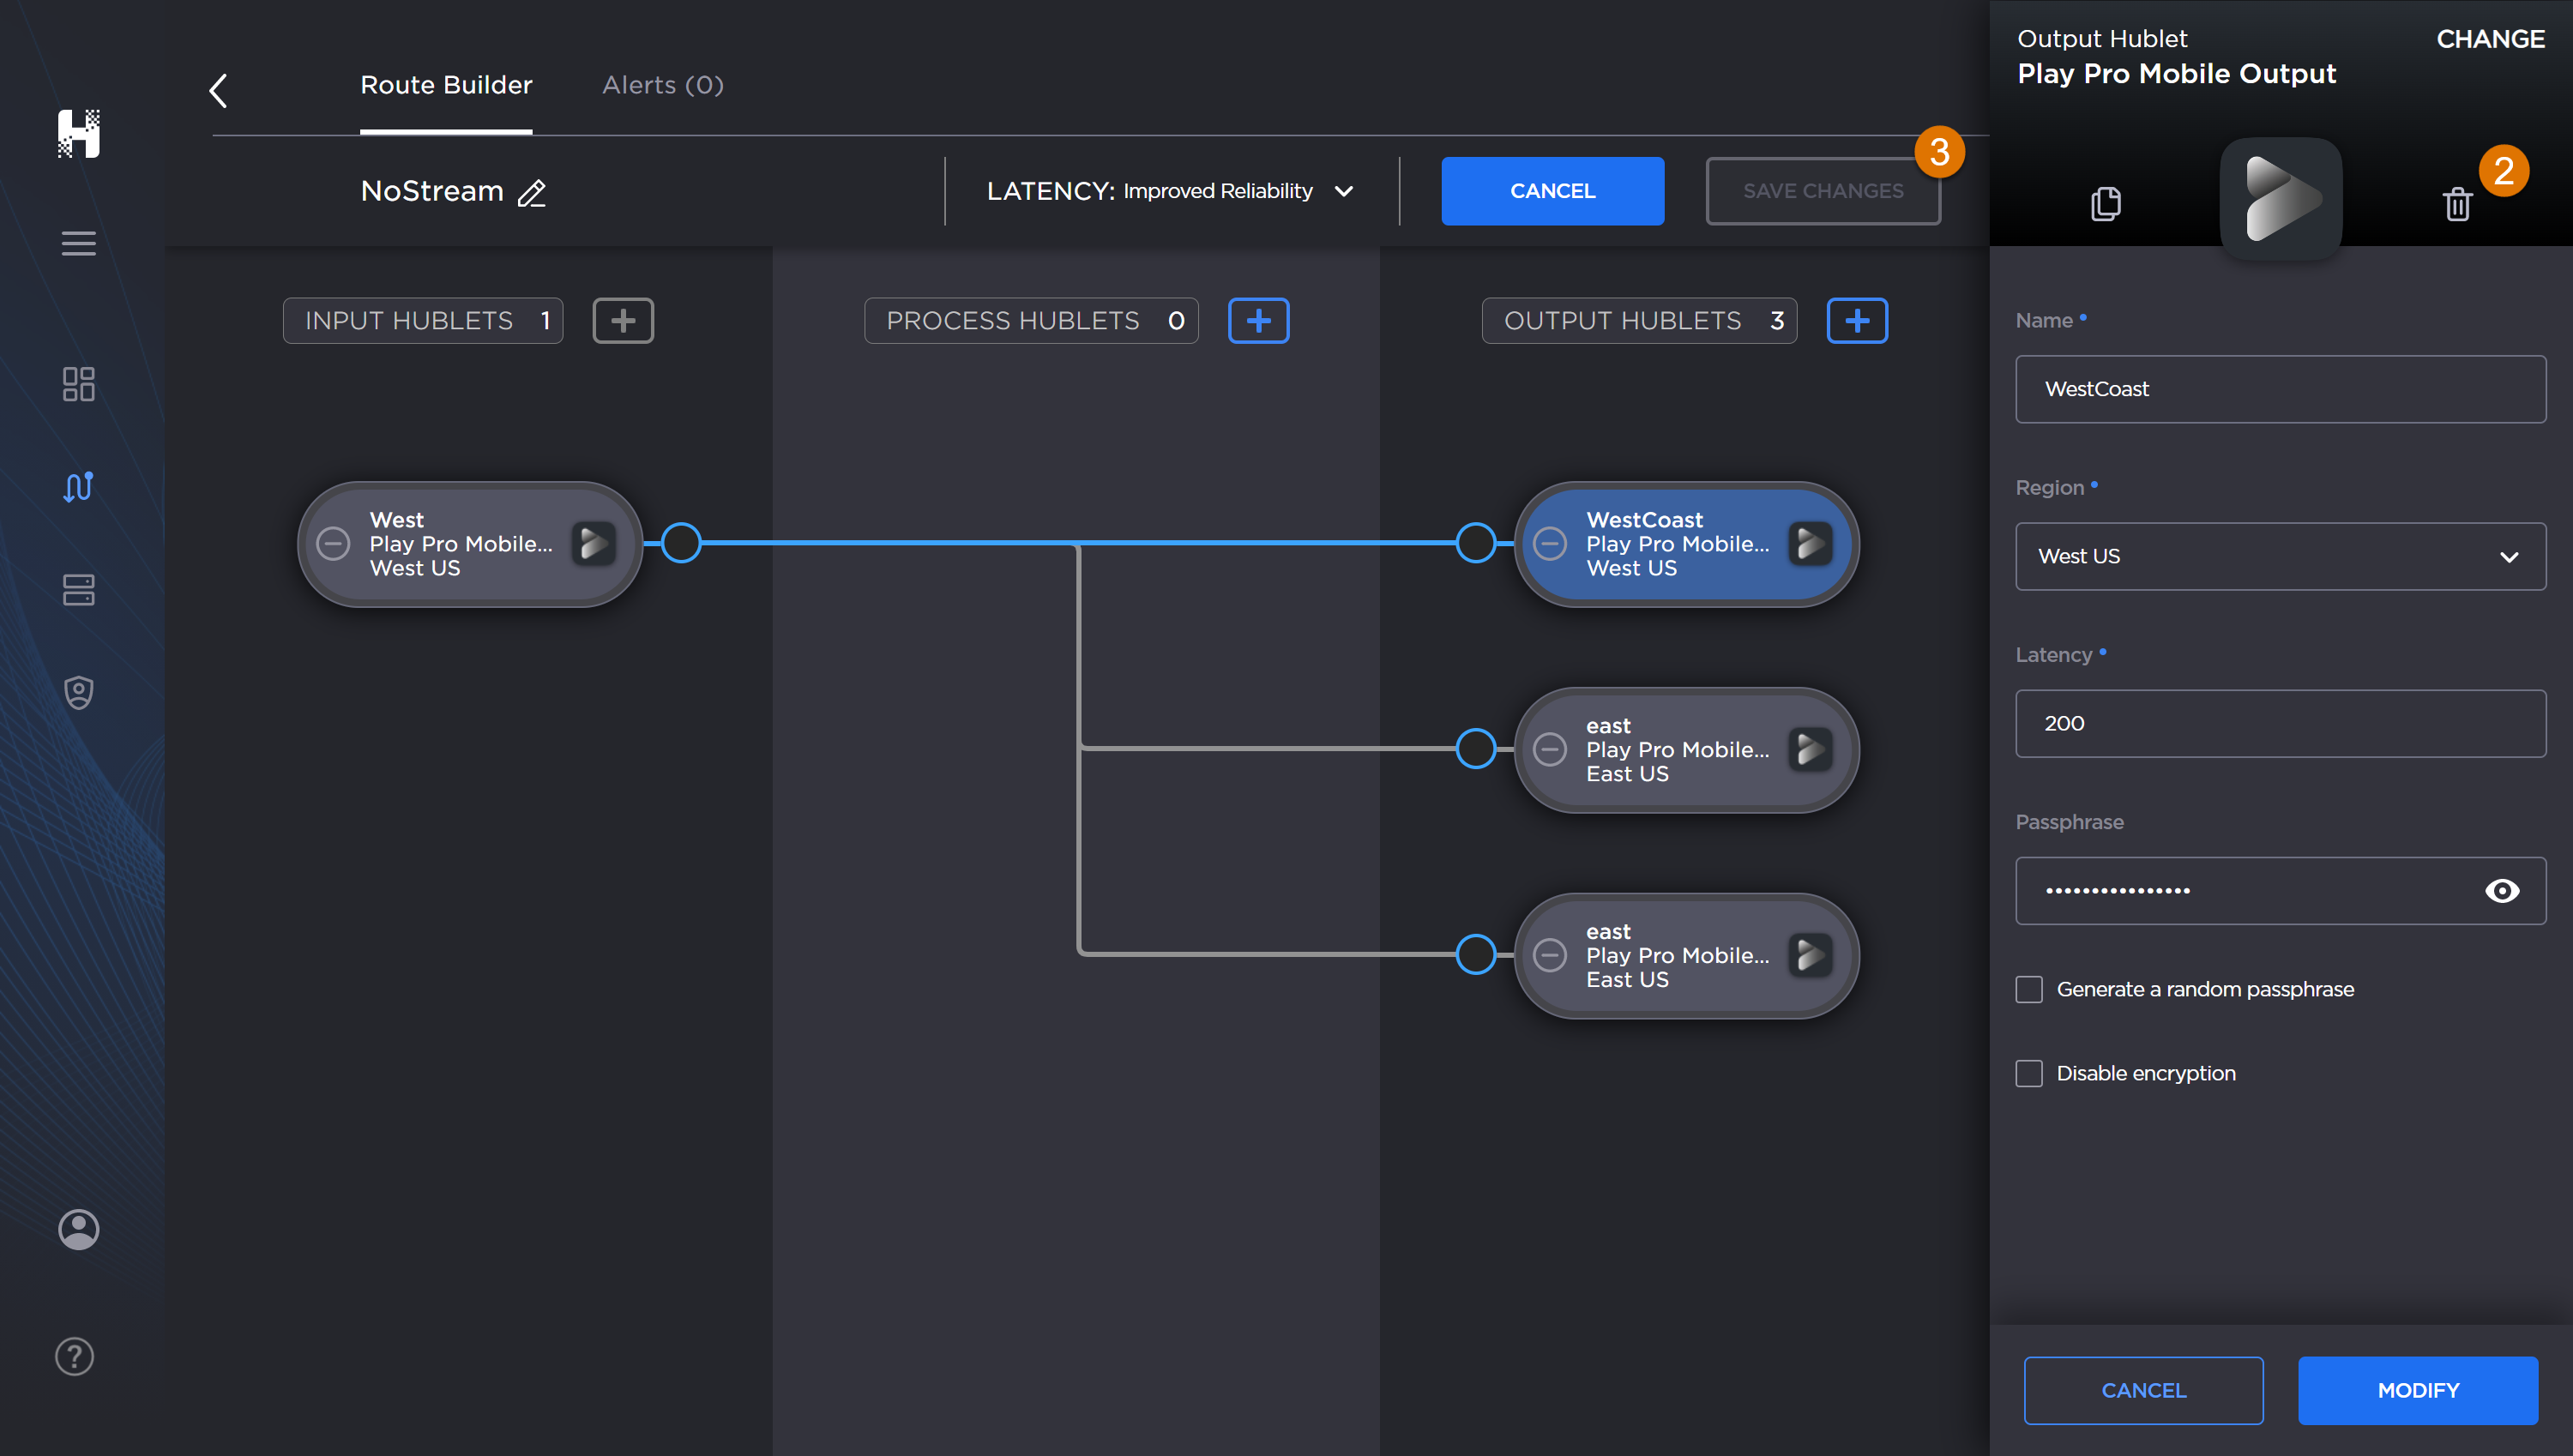
Task: Reveal the passphrase with the eye icon
Action: point(2502,890)
